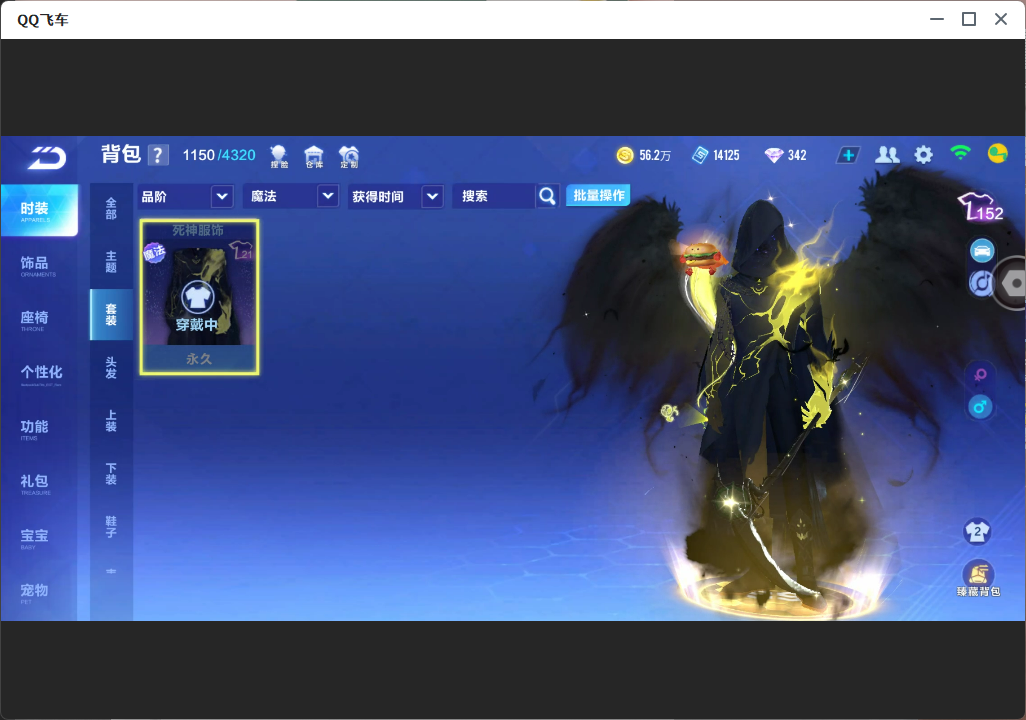Image resolution: width=1026 pixels, height=720 pixels.
Task: Open the 定制 customization icon
Action: (349, 156)
